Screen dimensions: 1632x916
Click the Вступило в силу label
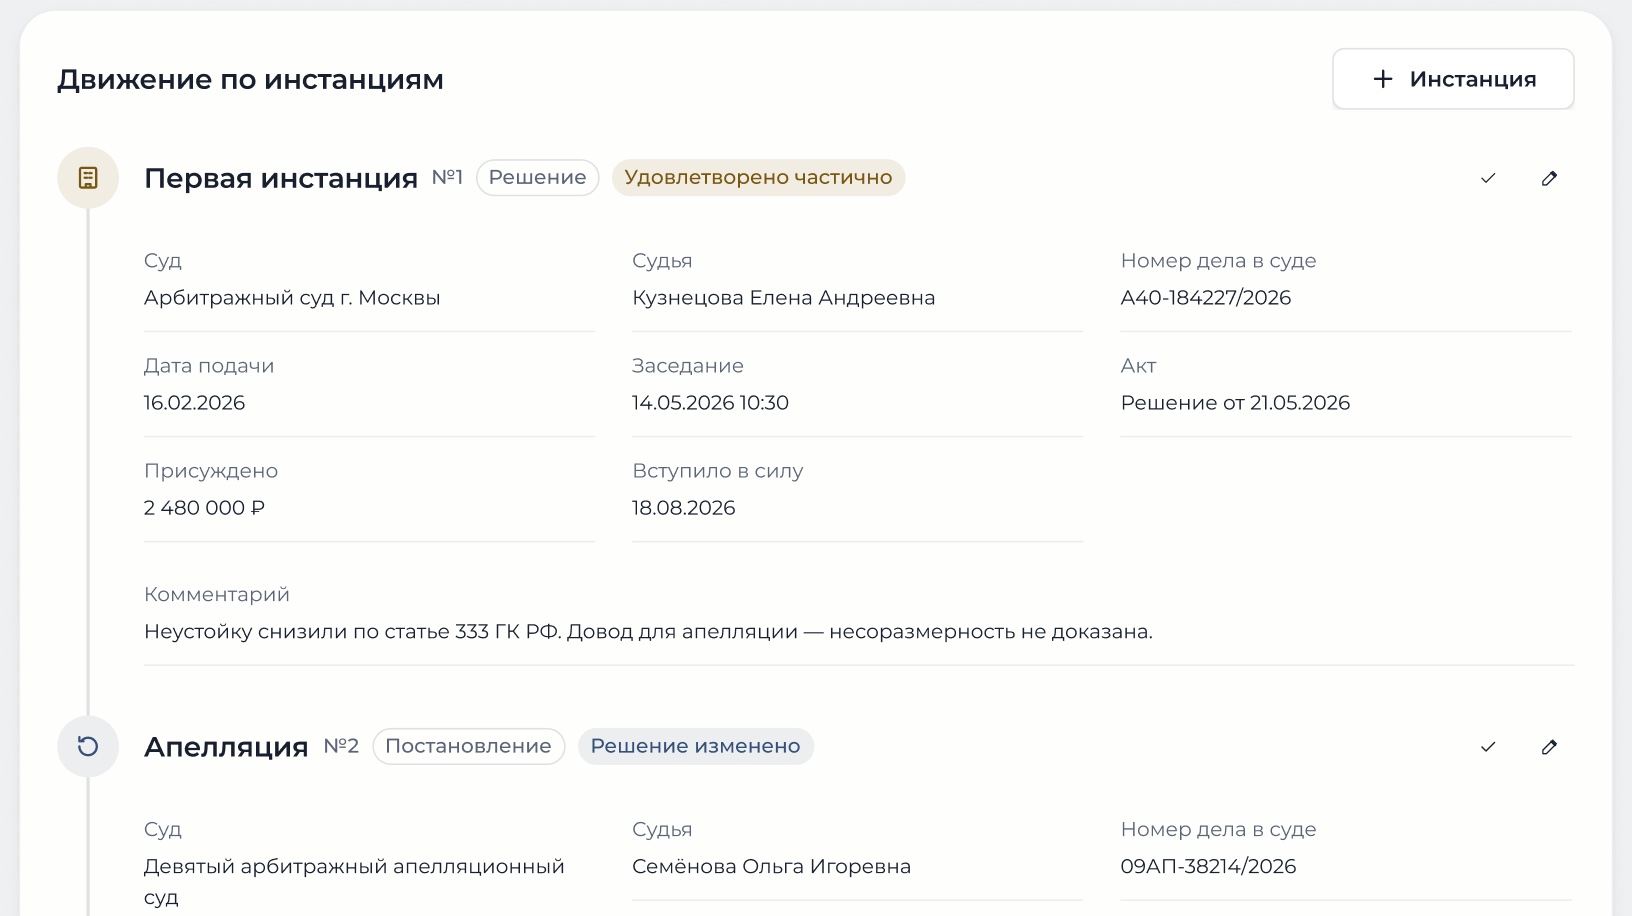(x=718, y=471)
